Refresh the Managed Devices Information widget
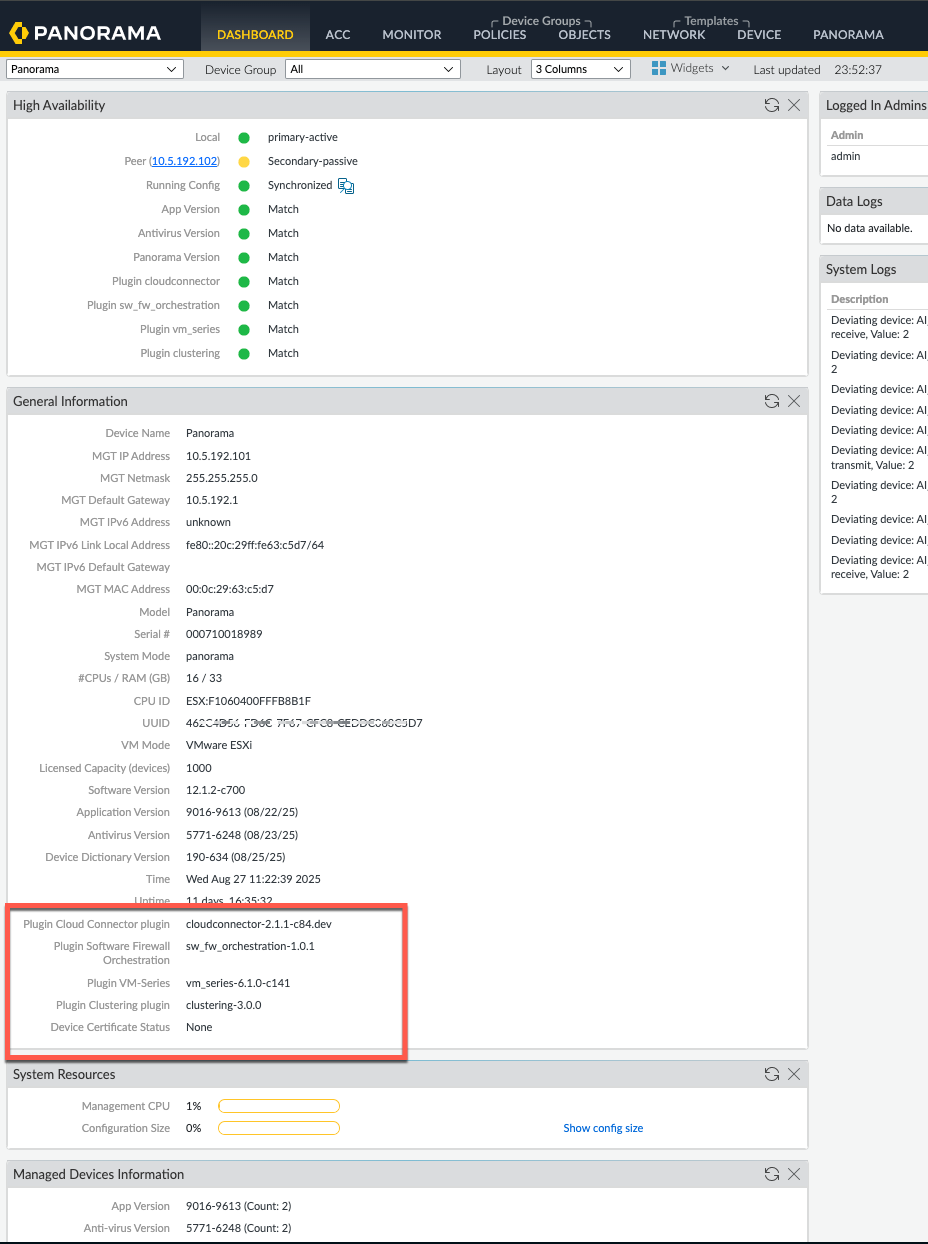928x1244 pixels. tap(771, 1174)
